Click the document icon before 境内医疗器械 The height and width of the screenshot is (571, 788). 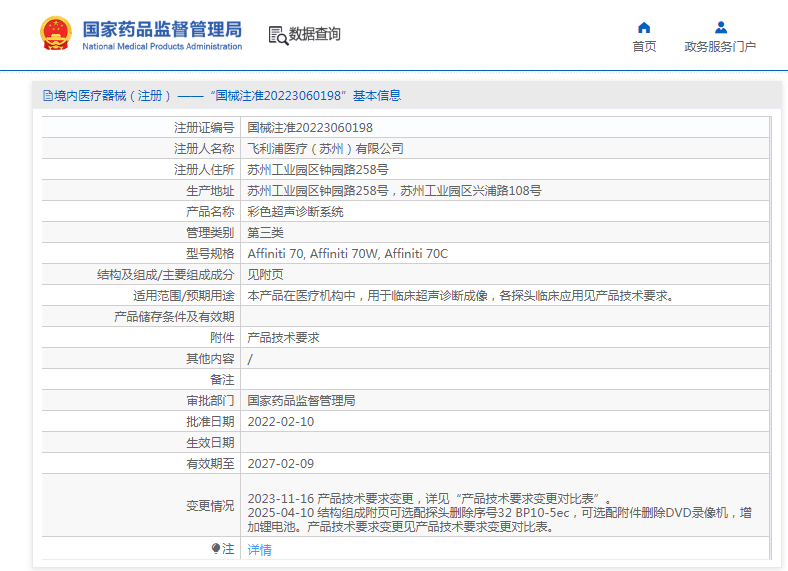point(47,96)
